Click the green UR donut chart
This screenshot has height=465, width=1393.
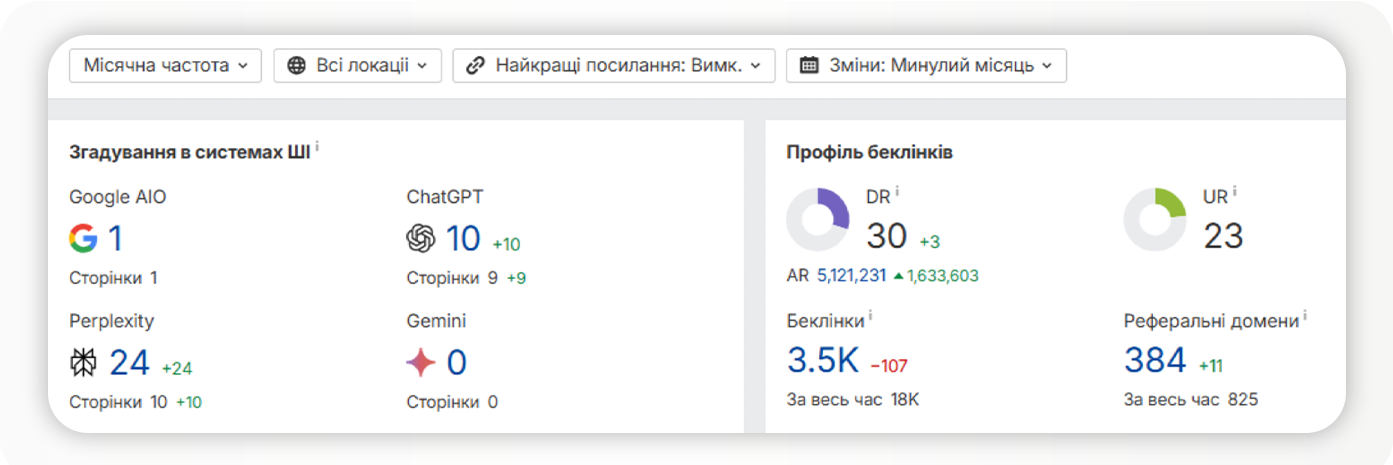click(x=1155, y=219)
